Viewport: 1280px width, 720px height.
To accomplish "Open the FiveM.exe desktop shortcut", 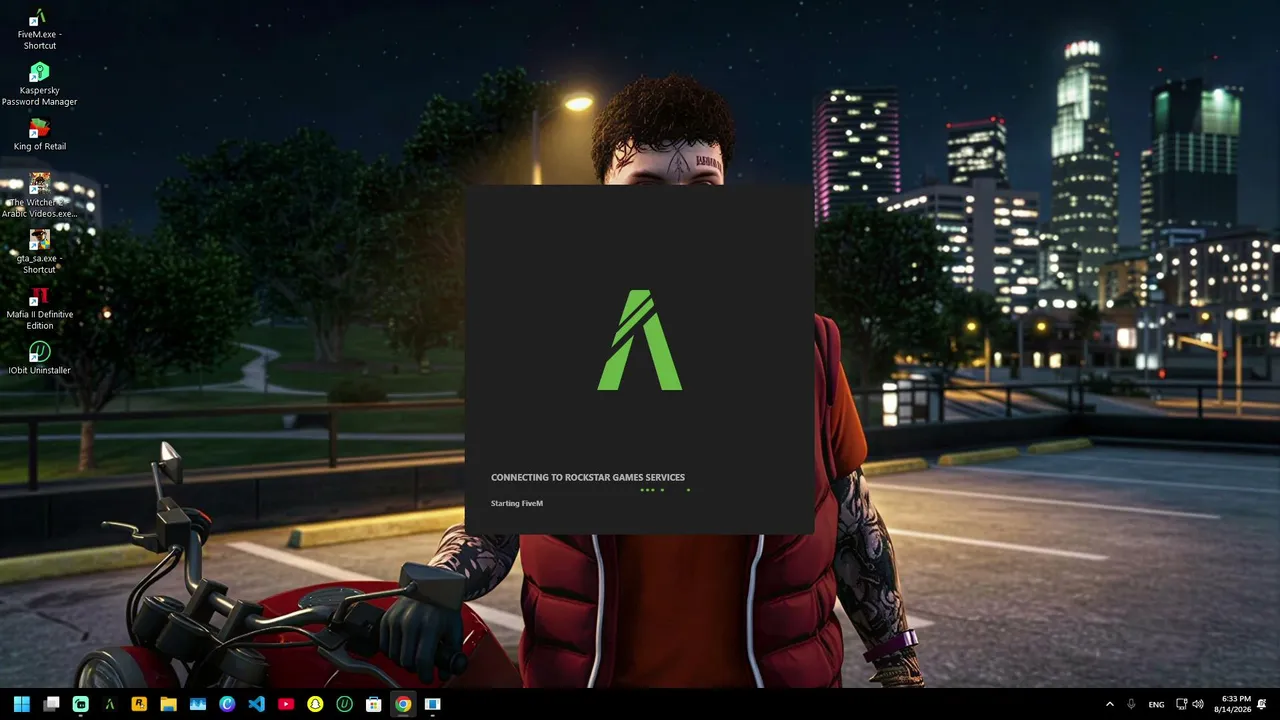I will (39, 29).
